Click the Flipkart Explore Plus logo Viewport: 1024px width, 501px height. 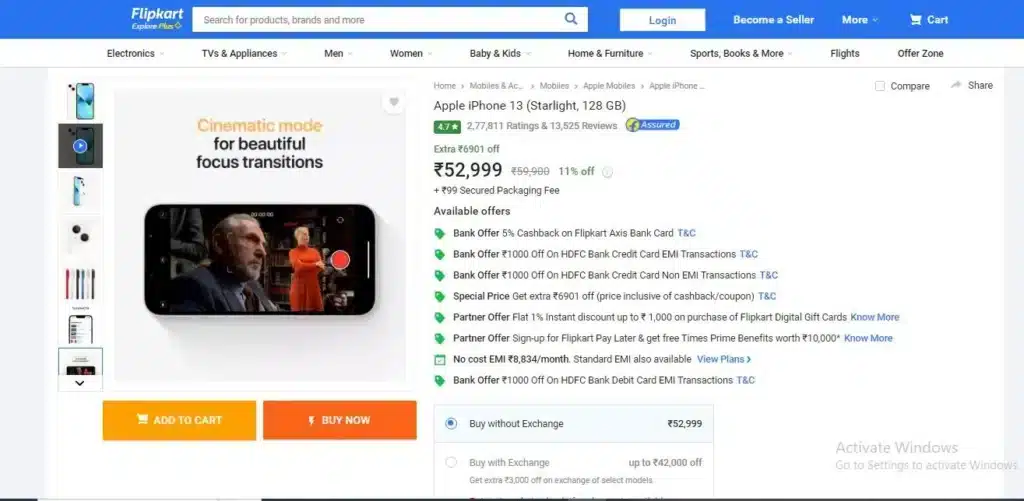coord(157,19)
